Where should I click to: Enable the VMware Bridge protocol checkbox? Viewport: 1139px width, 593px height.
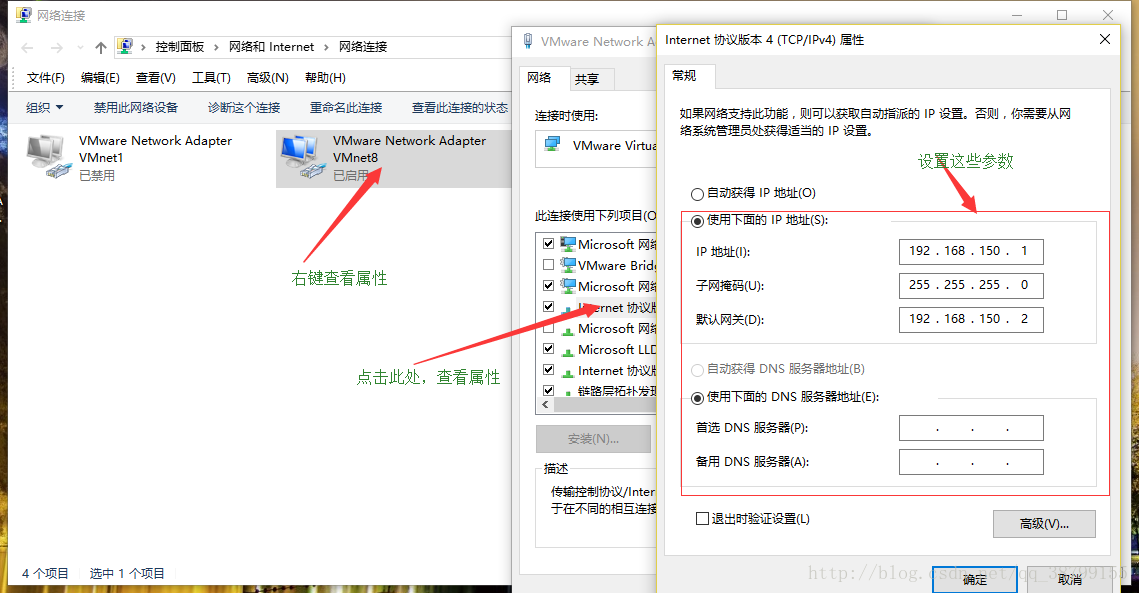548,265
